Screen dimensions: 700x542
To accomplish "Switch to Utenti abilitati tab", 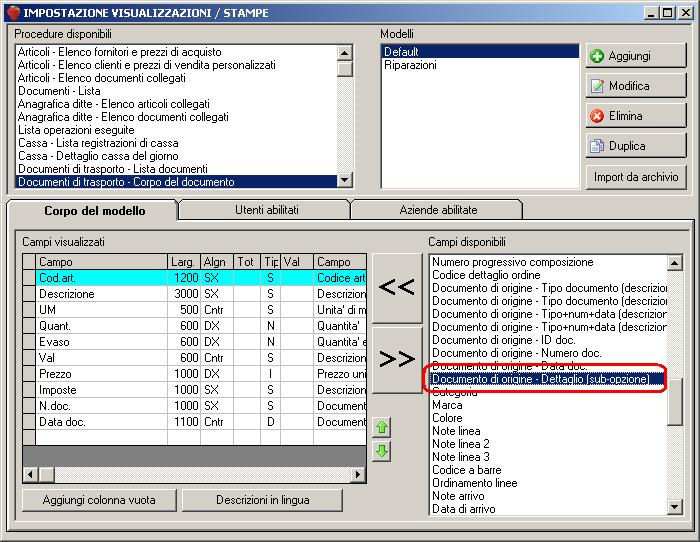I will (x=267, y=210).
